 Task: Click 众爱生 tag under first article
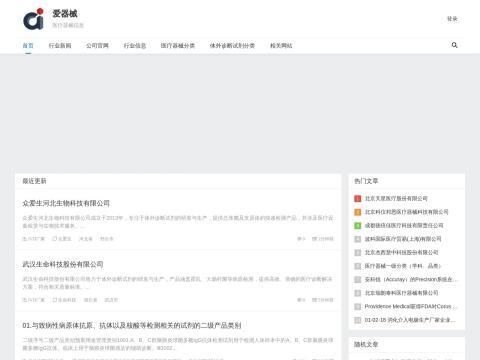[62, 239]
